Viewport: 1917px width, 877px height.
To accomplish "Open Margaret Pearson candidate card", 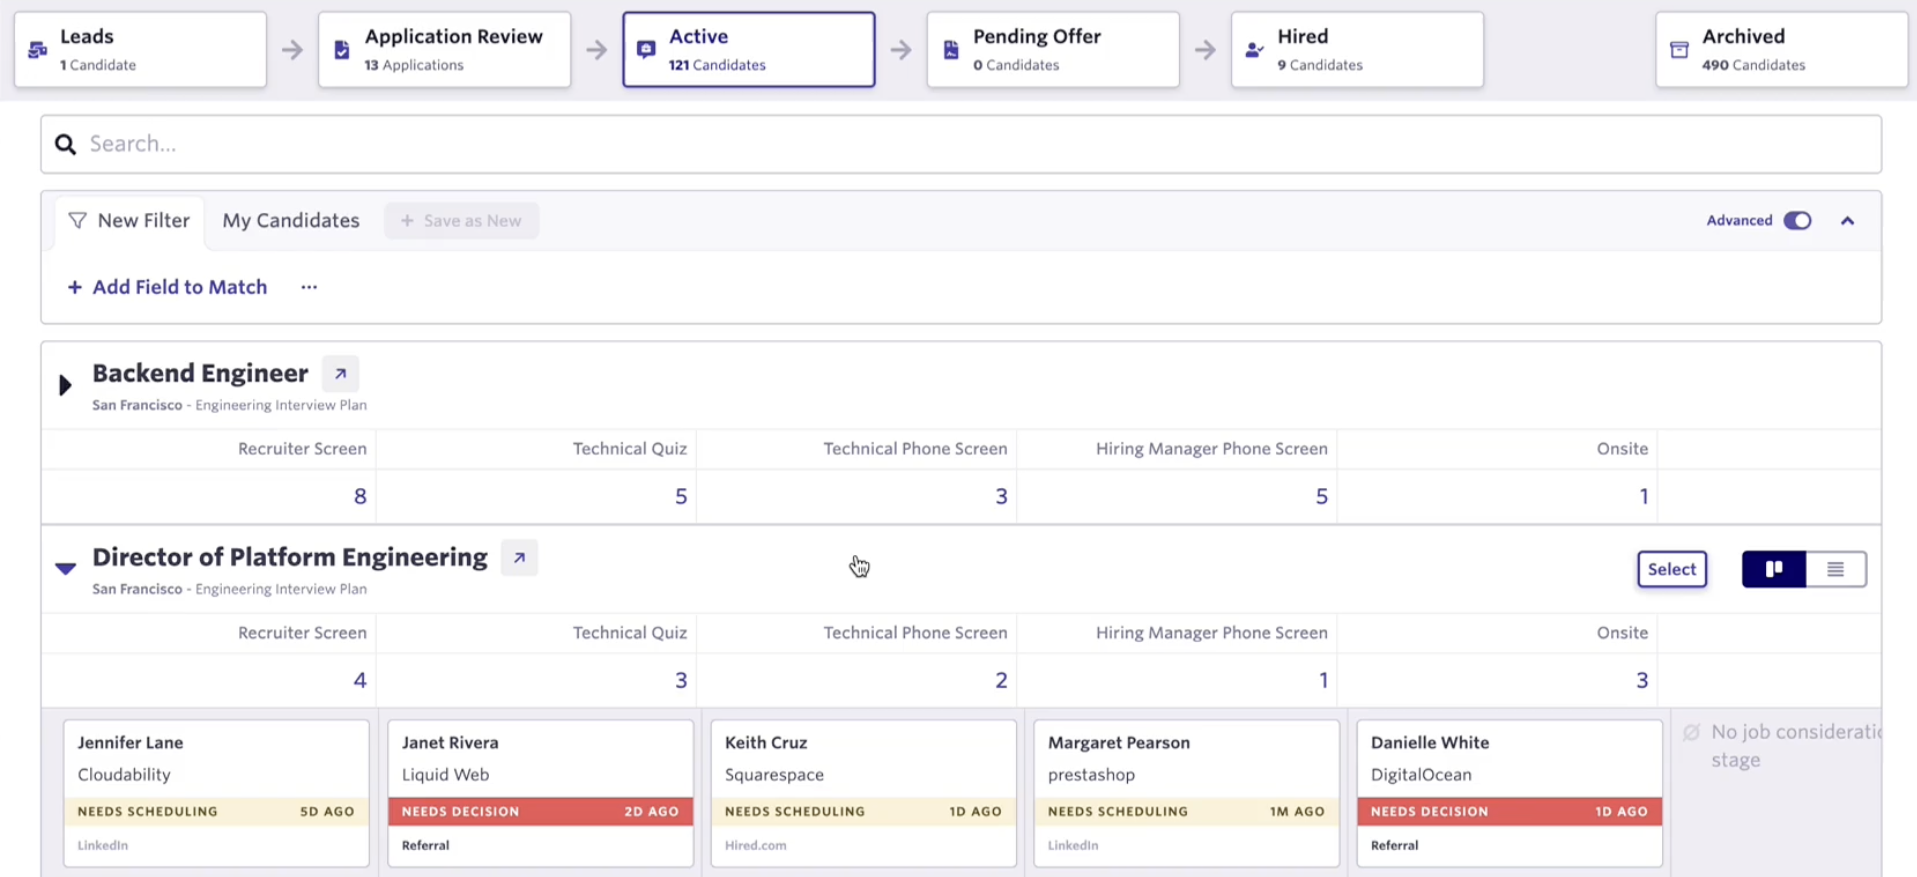I will click(1186, 793).
